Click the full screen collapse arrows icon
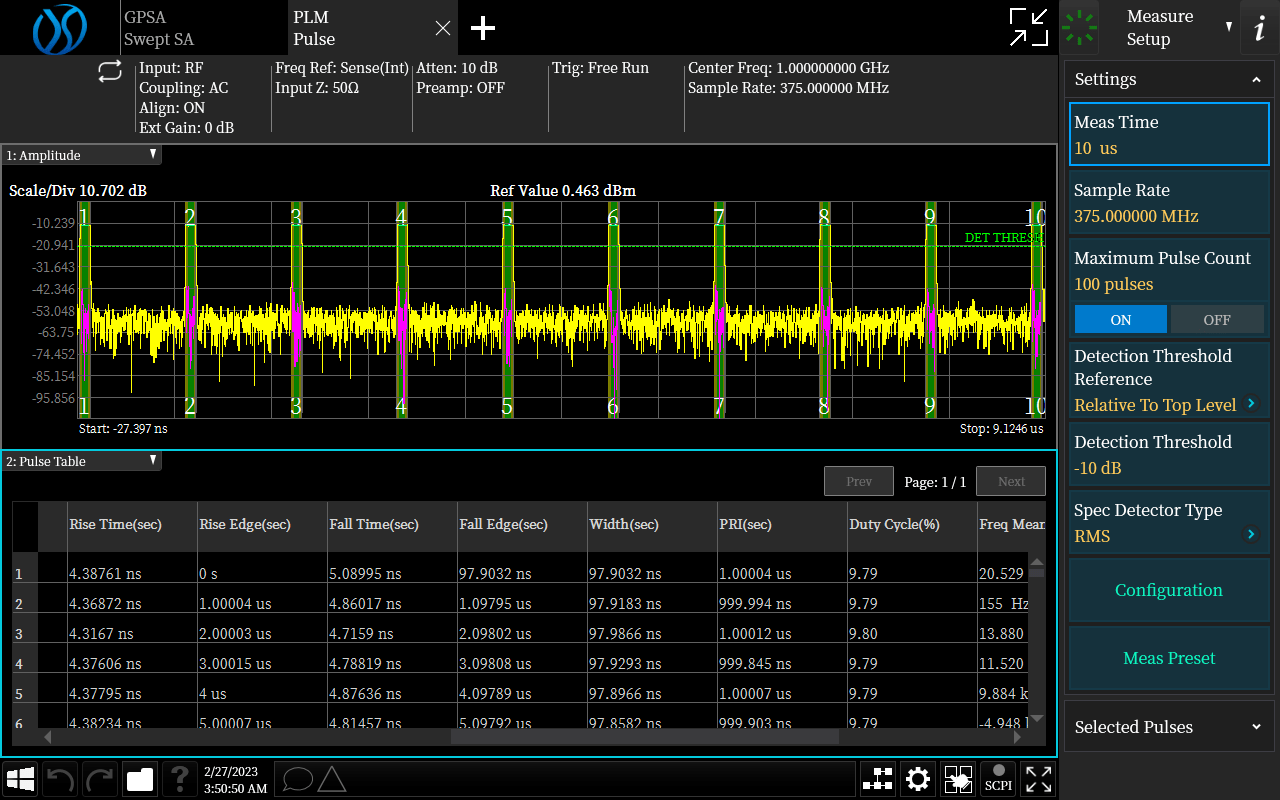The height and width of the screenshot is (800, 1280). [x=1028, y=28]
